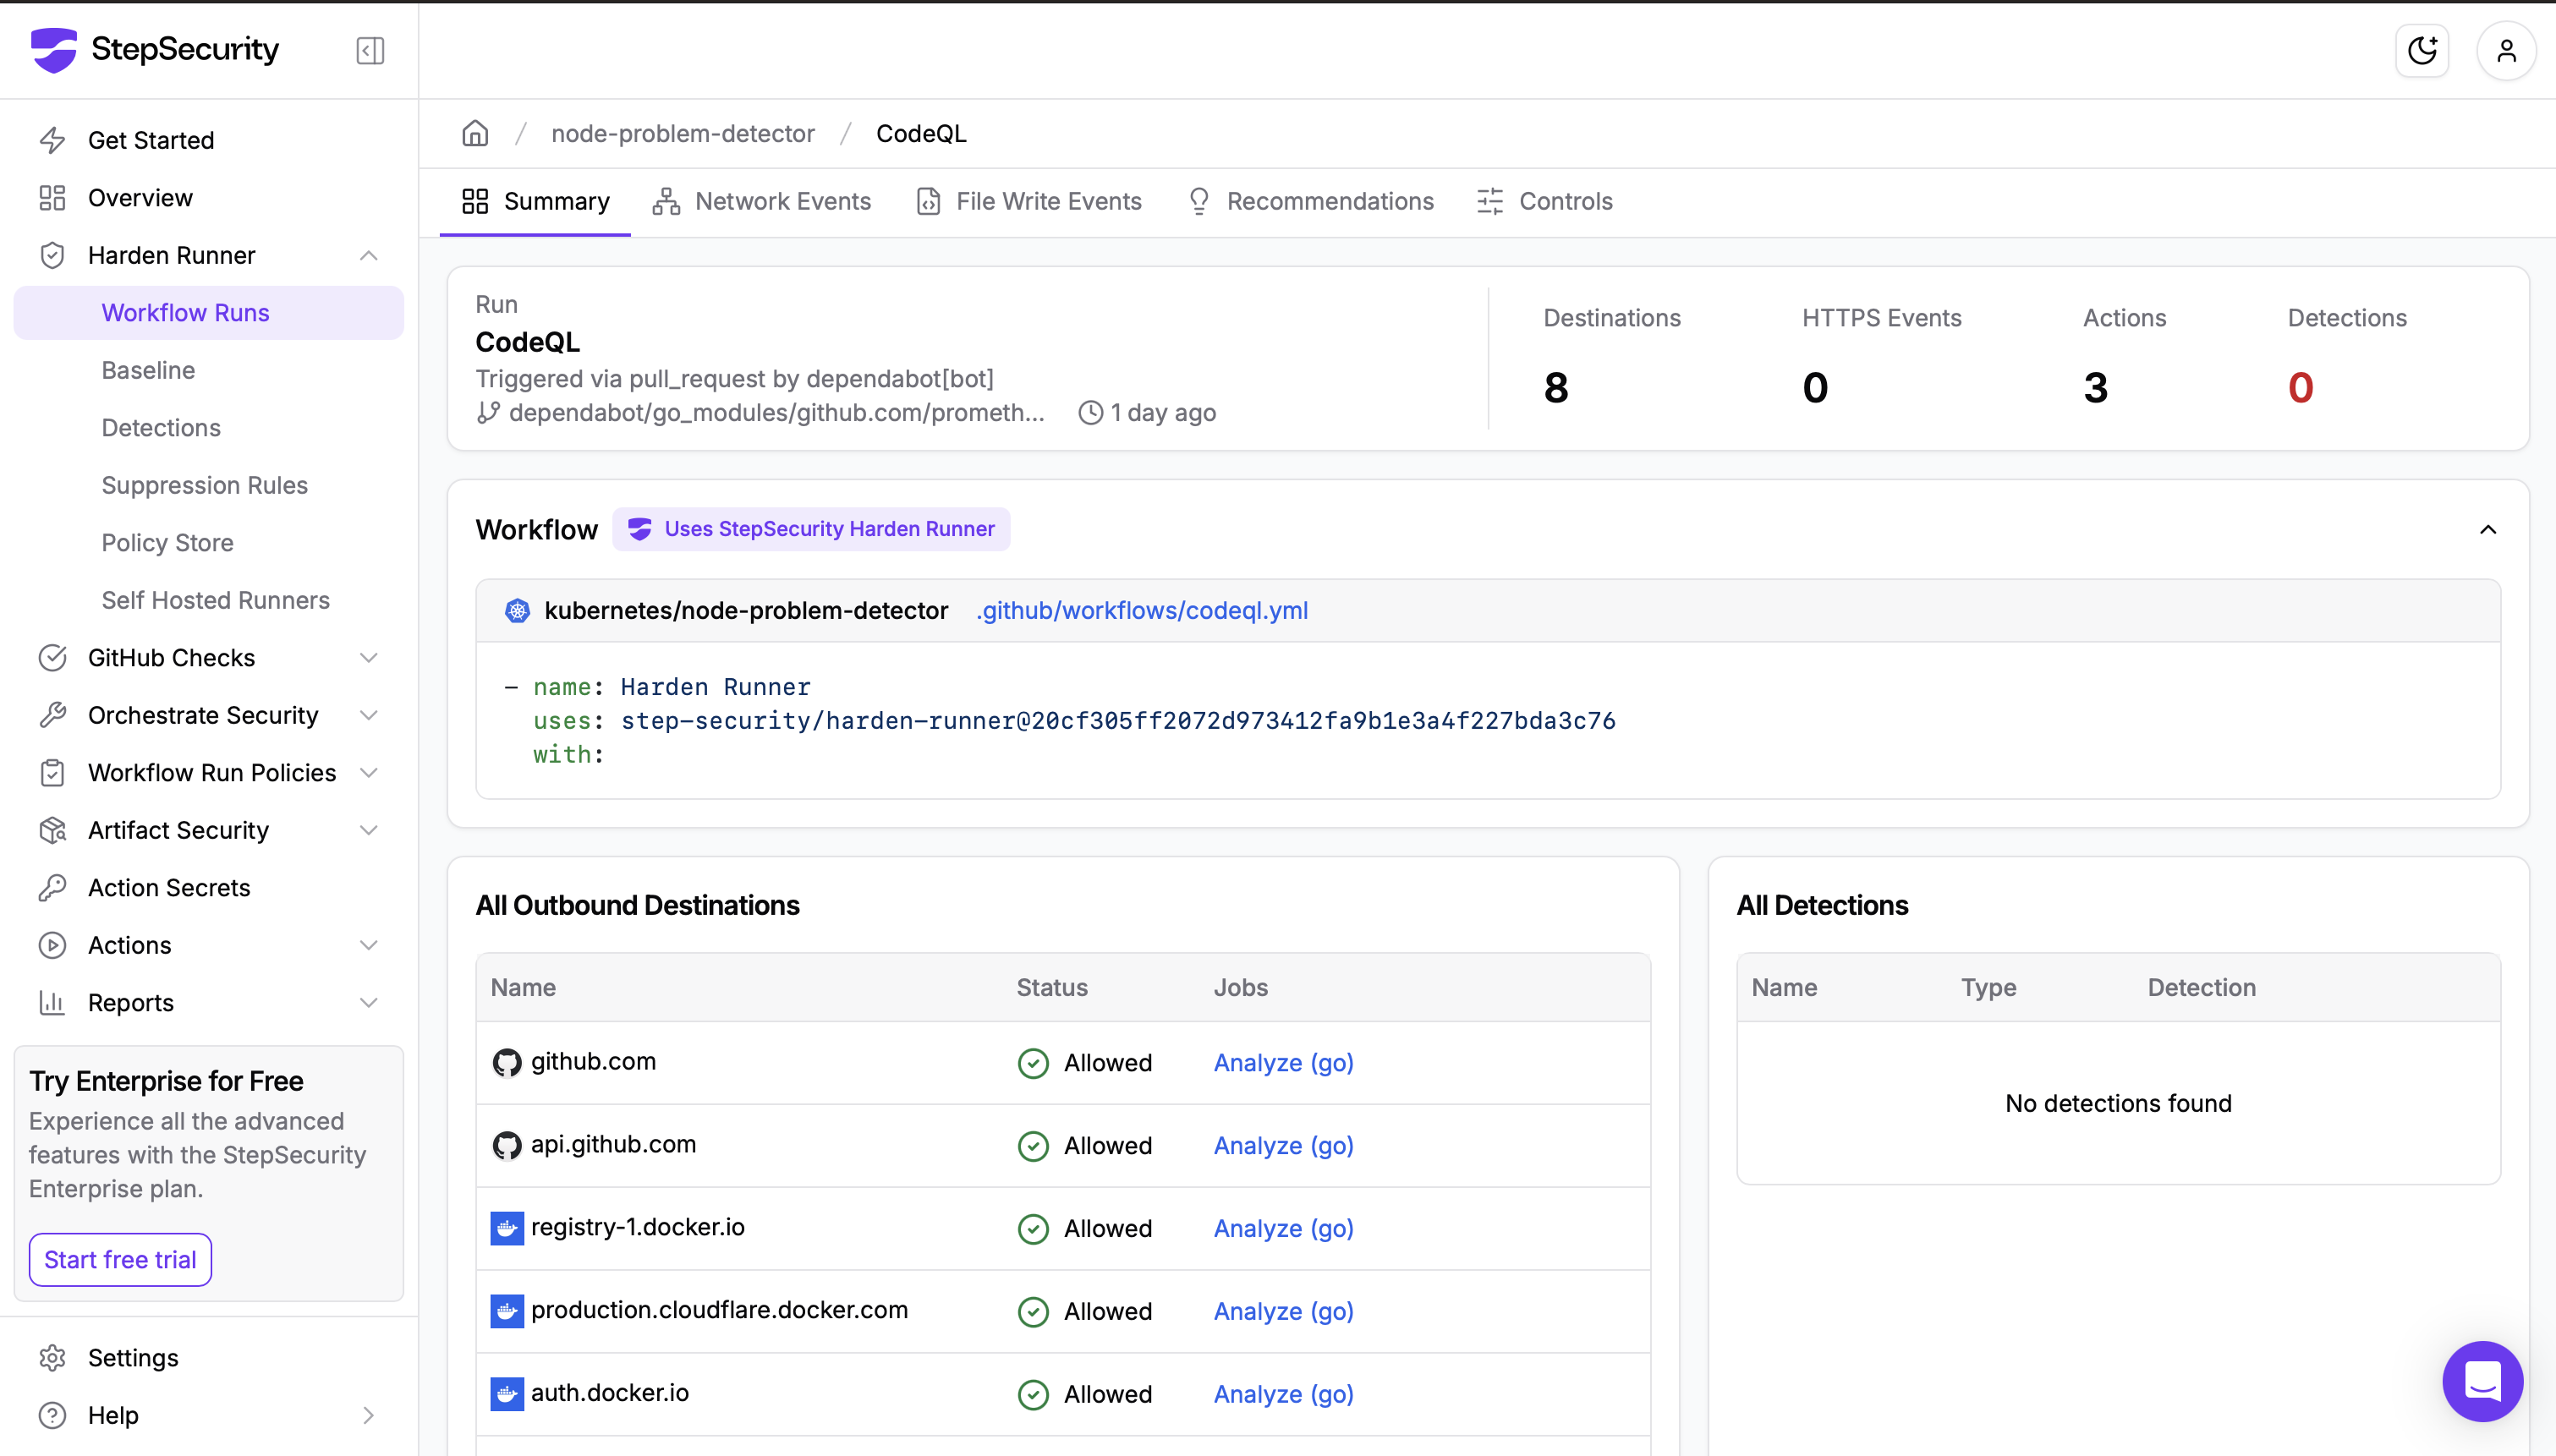The image size is (2556, 1456).
Task: Toggle dark mode moon icon
Action: click(2421, 50)
